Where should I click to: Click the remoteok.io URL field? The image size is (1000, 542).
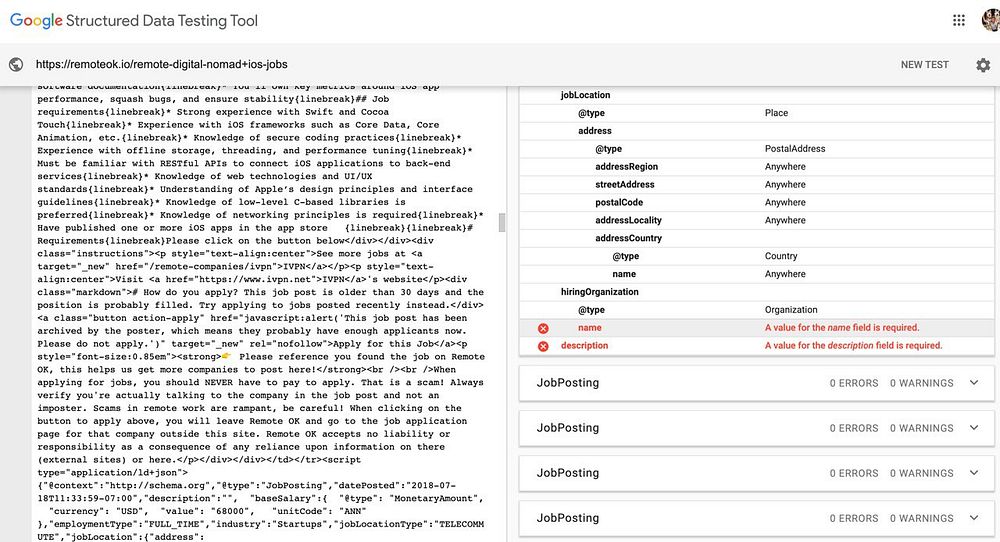(x=161, y=64)
